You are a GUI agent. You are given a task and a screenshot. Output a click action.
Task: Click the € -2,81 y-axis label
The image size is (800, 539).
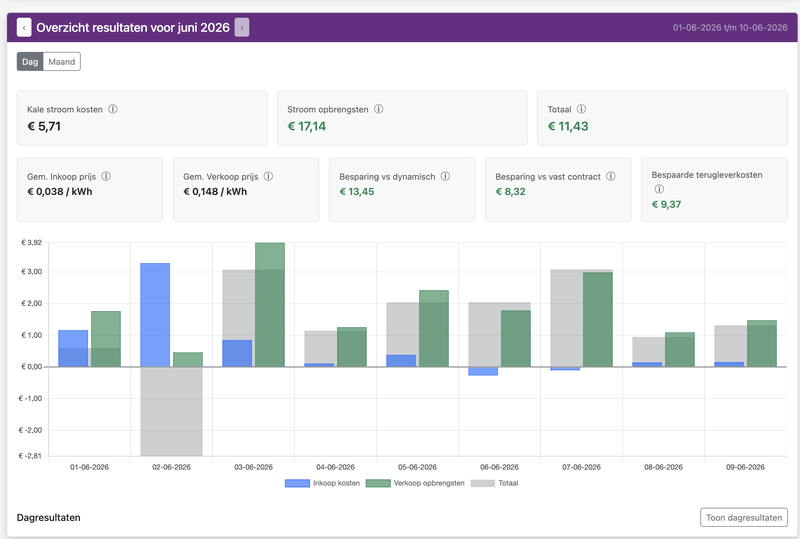pyautogui.click(x=30, y=456)
